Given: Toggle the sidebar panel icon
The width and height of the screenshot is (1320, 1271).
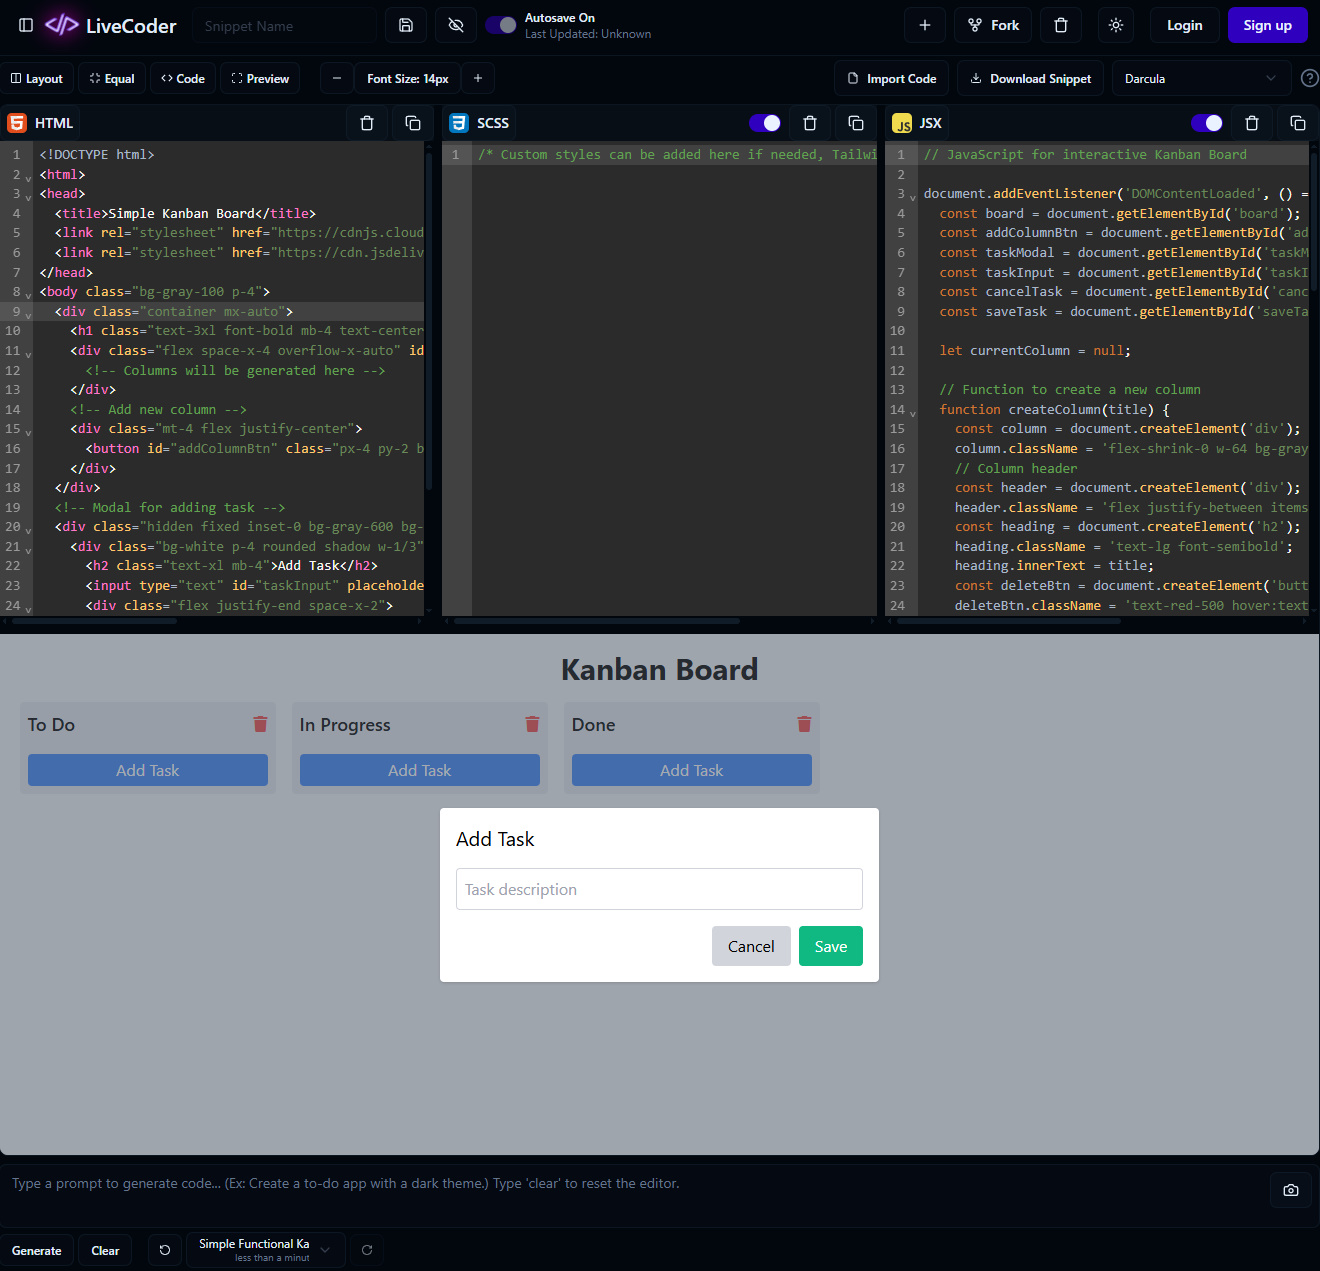Looking at the screenshot, I should [x=26, y=25].
